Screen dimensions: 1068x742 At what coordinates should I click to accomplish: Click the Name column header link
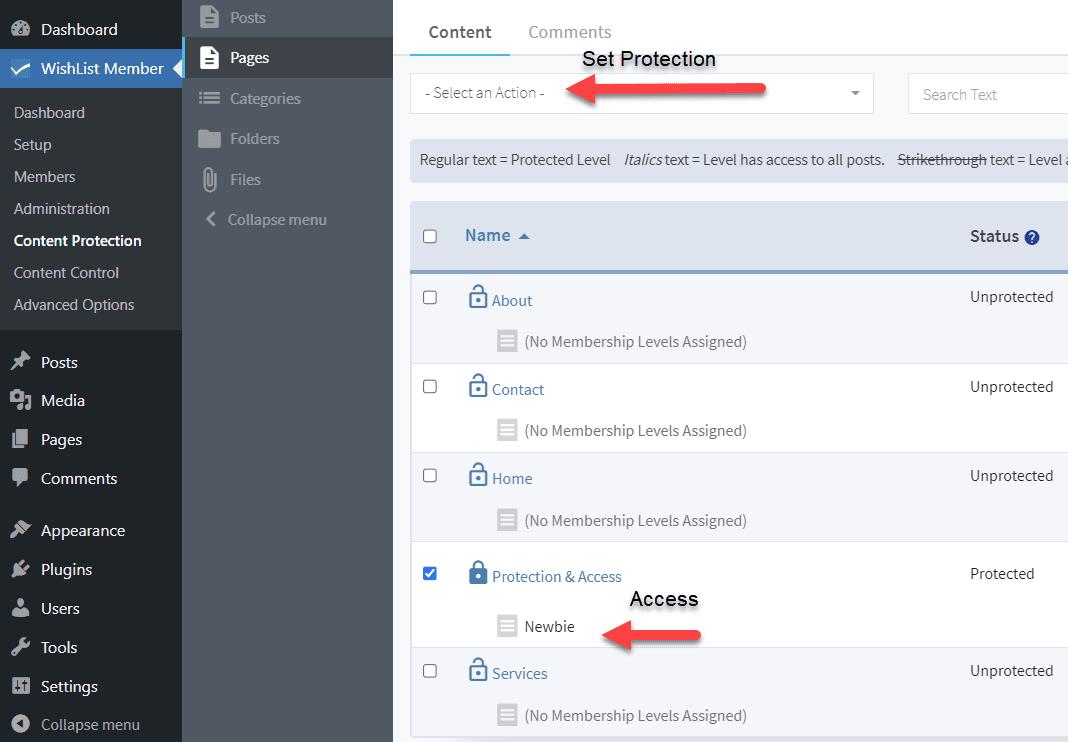pyautogui.click(x=488, y=235)
